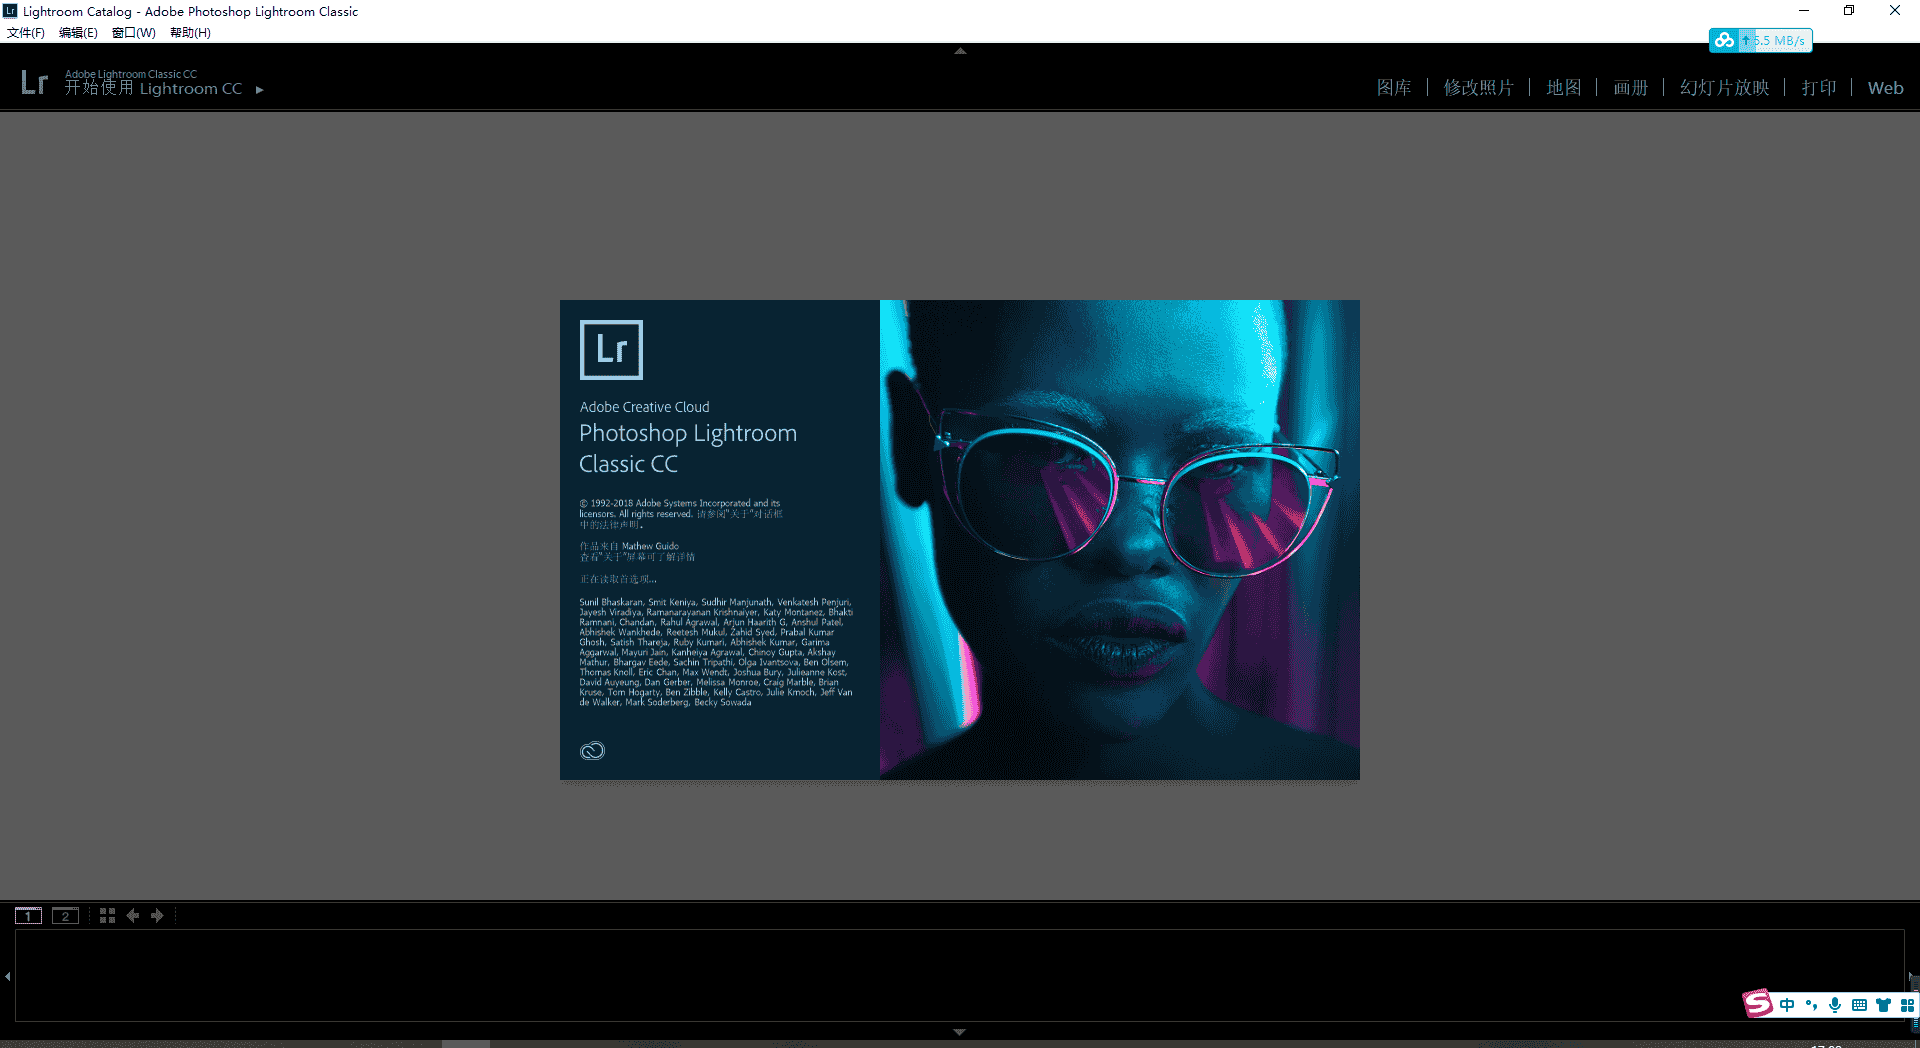Toggle main window button labeled 1
Viewport: 1920px width, 1048px height.
(28, 915)
